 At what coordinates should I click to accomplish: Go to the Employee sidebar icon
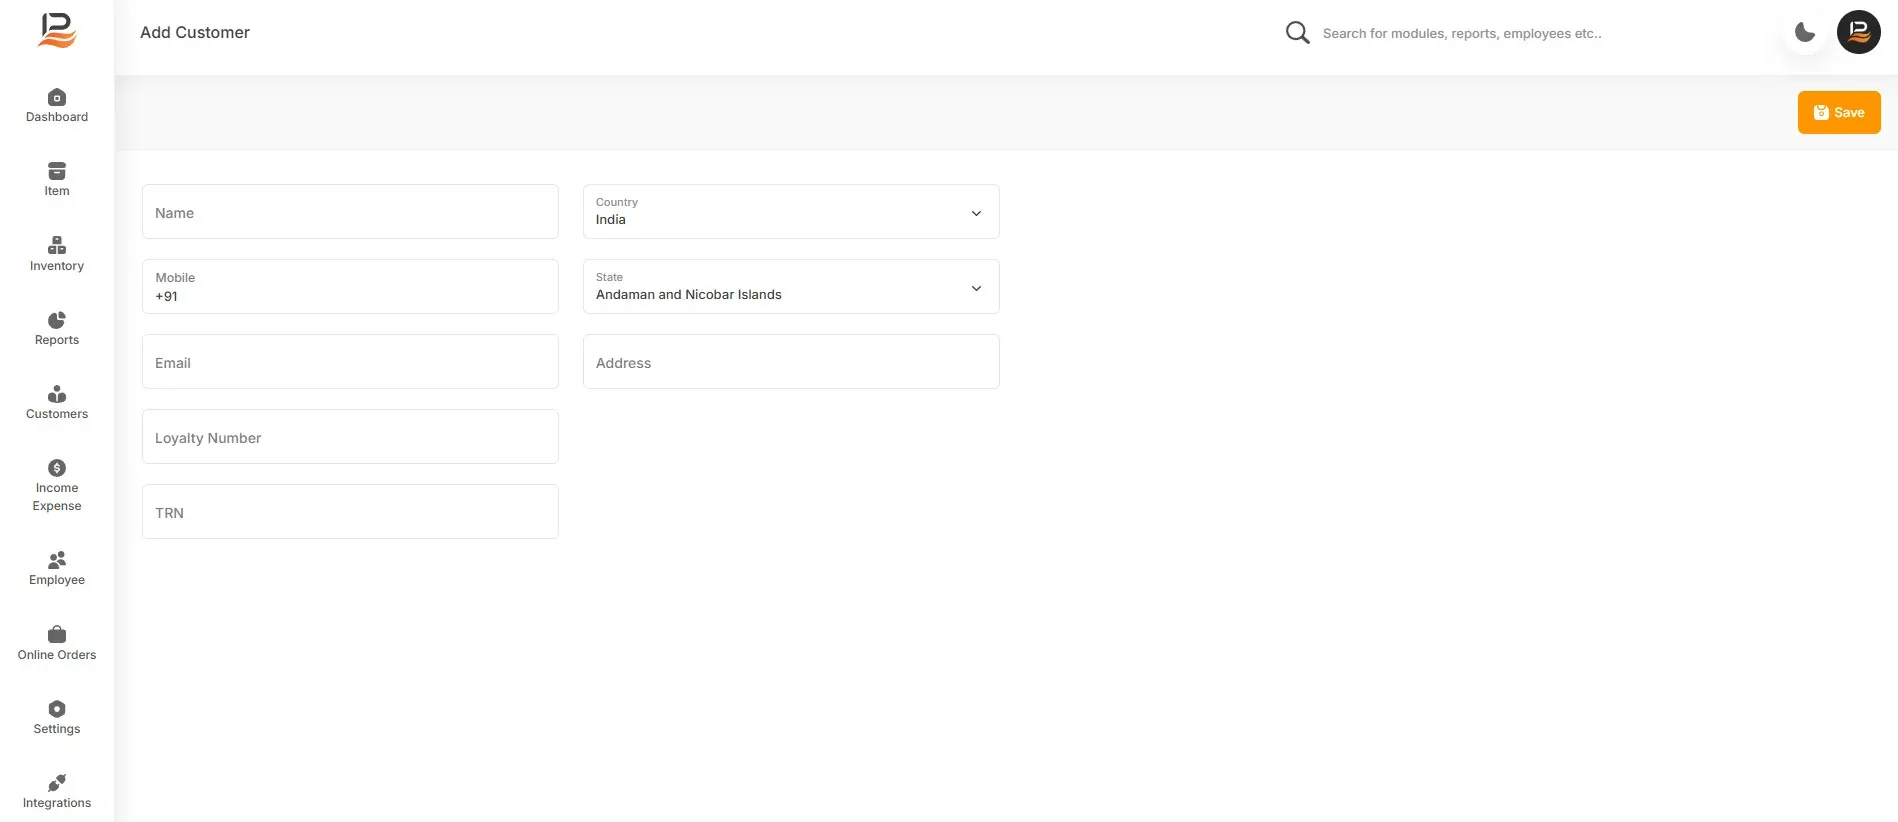click(x=57, y=560)
